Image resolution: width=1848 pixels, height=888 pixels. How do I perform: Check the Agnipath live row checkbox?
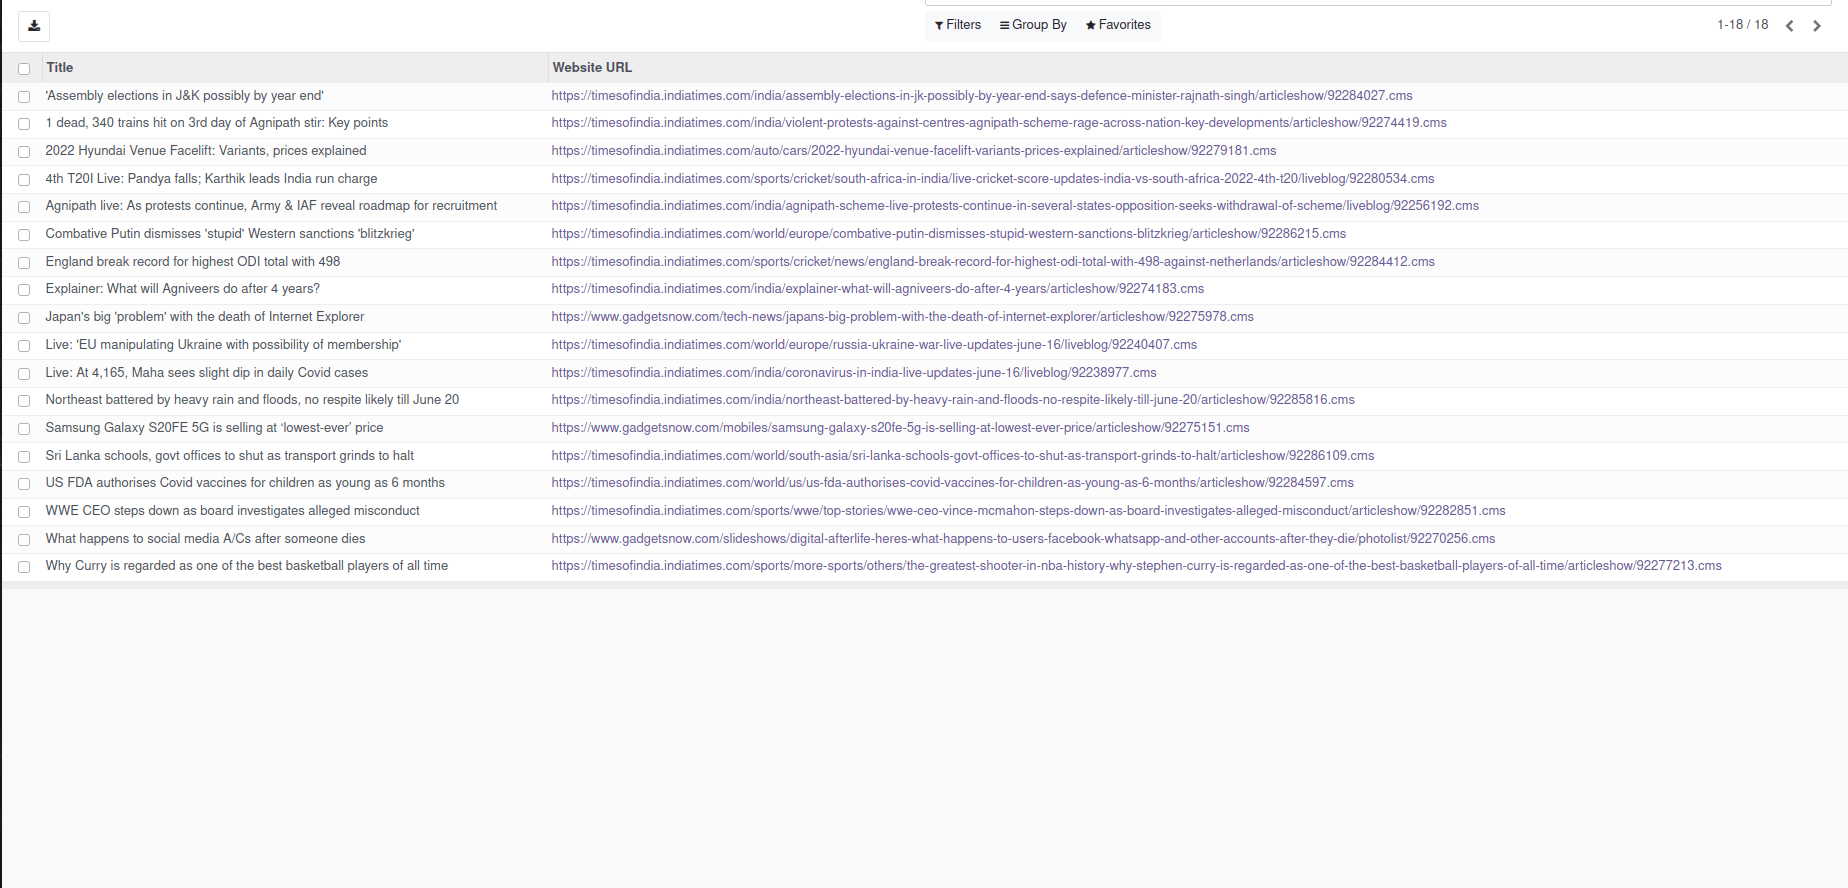coord(24,207)
